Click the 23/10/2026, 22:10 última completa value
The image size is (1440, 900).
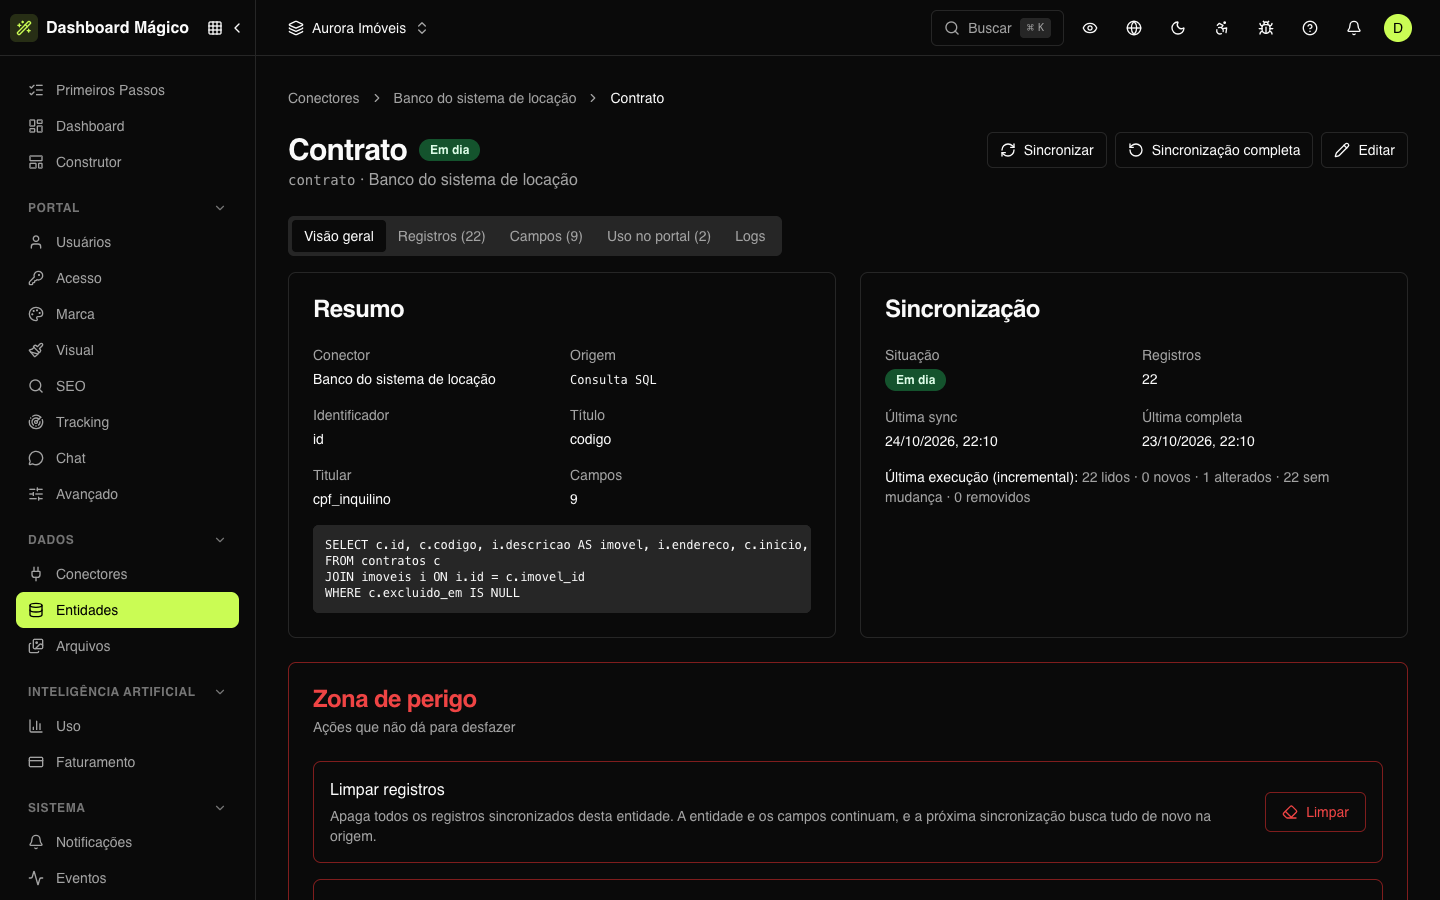click(1198, 441)
